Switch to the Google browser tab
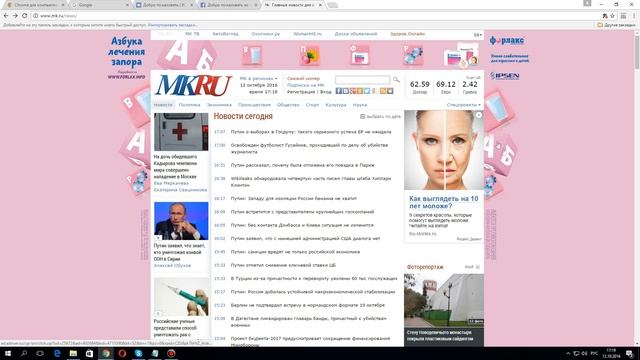The height and width of the screenshot is (360, 640). [99, 5]
